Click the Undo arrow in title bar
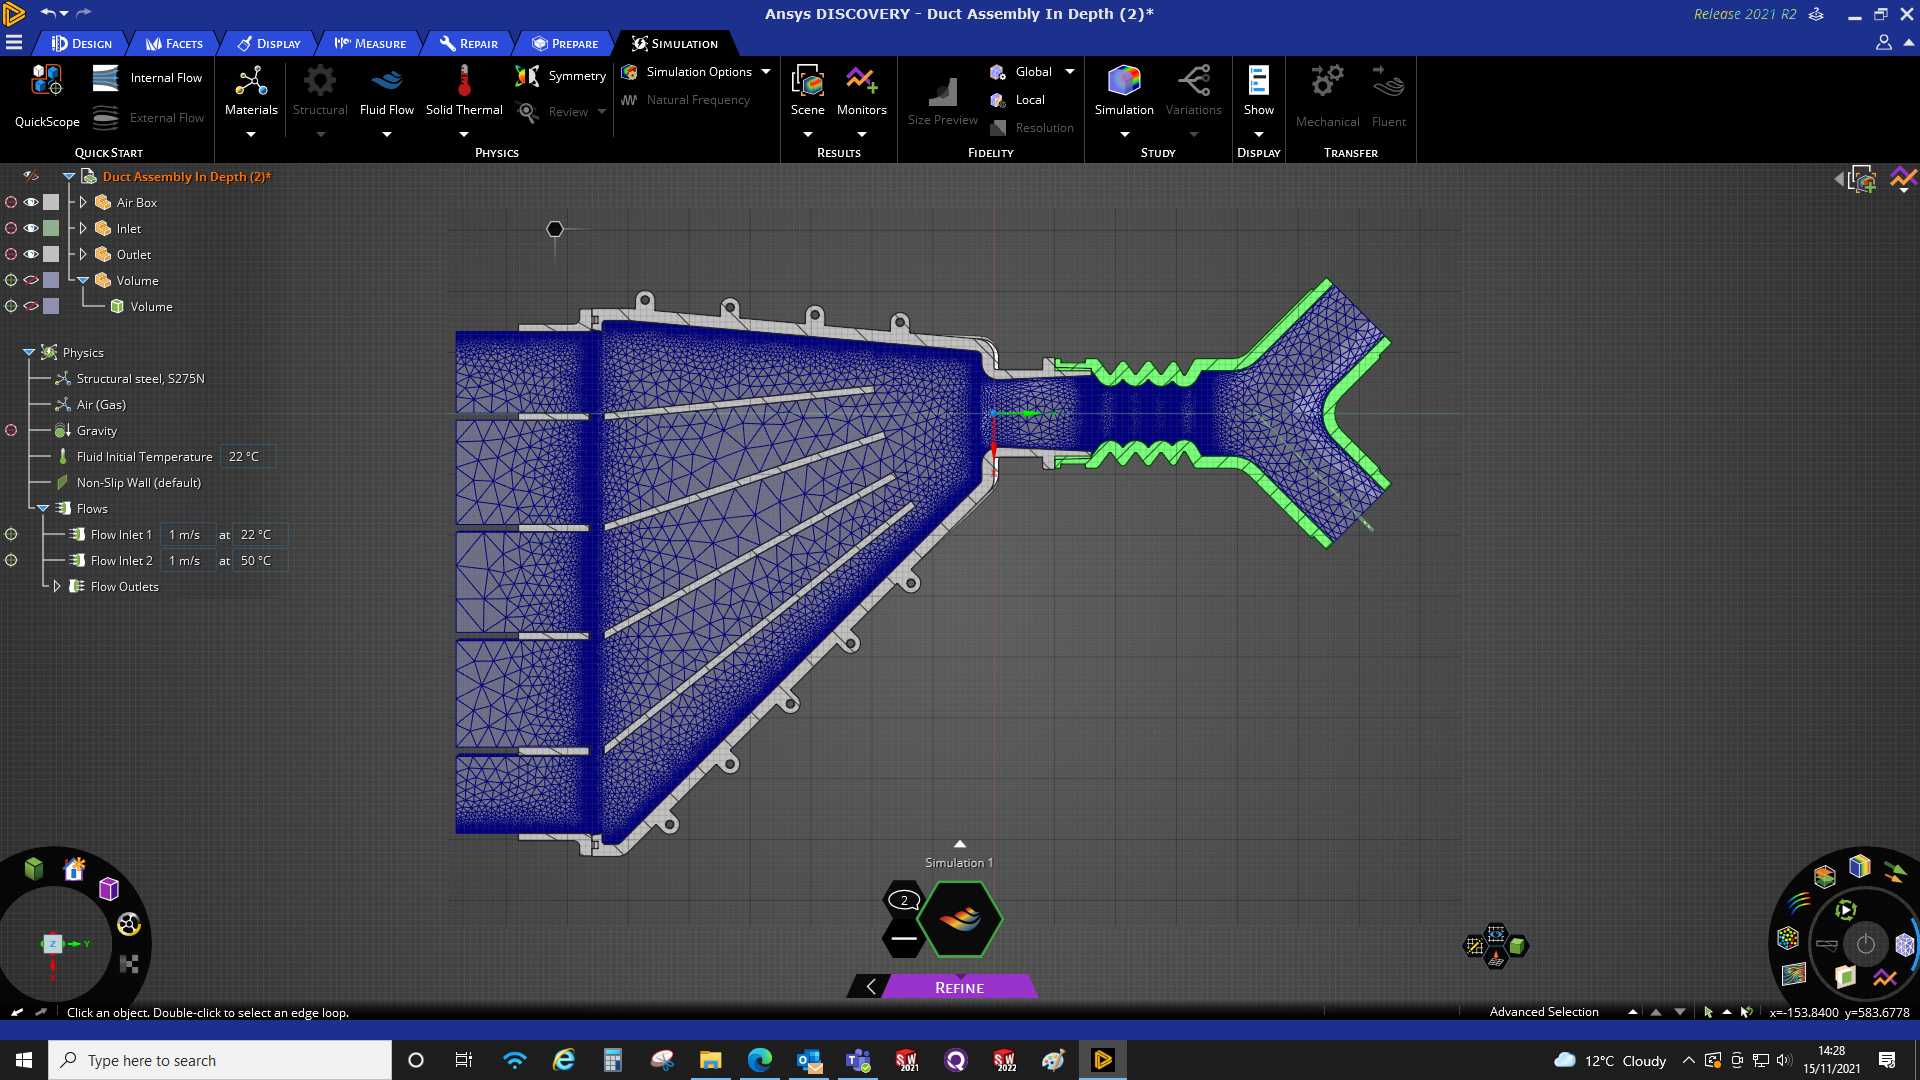1920x1080 pixels. pos(47,13)
